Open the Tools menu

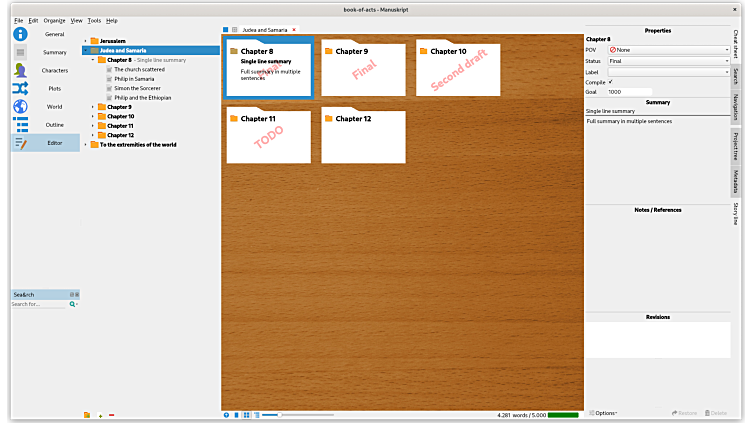click(94, 20)
